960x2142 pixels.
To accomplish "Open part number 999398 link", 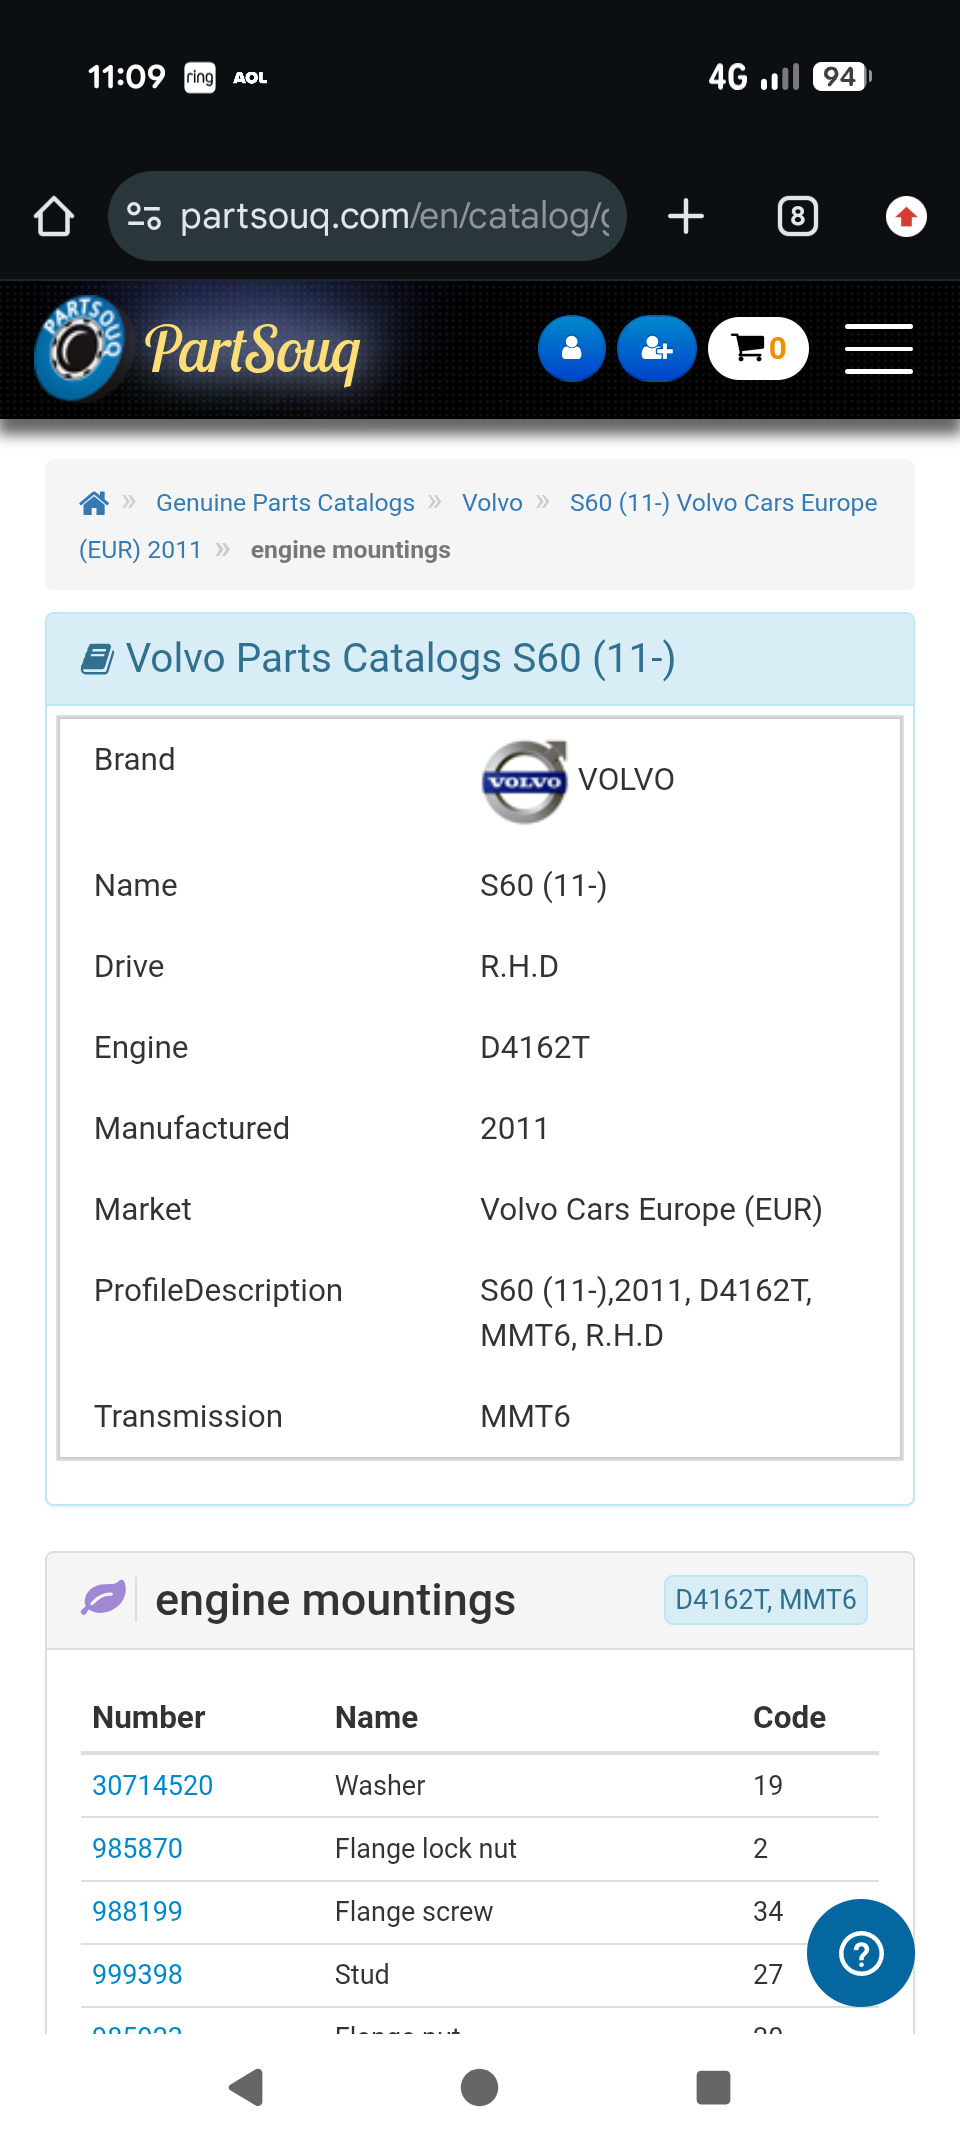I will tap(137, 1974).
